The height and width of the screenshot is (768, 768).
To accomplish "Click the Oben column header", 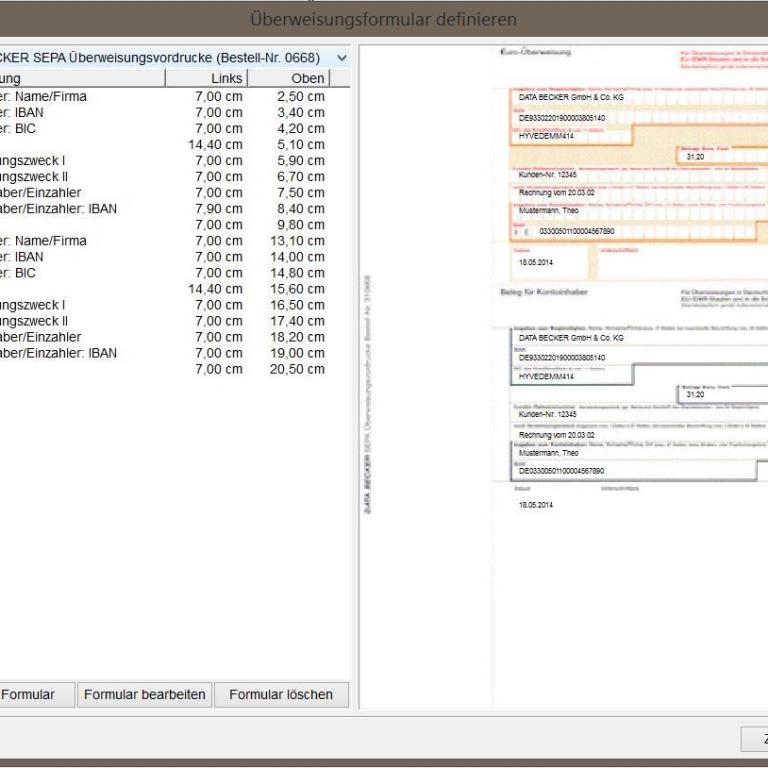I will click(x=288, y=78).
